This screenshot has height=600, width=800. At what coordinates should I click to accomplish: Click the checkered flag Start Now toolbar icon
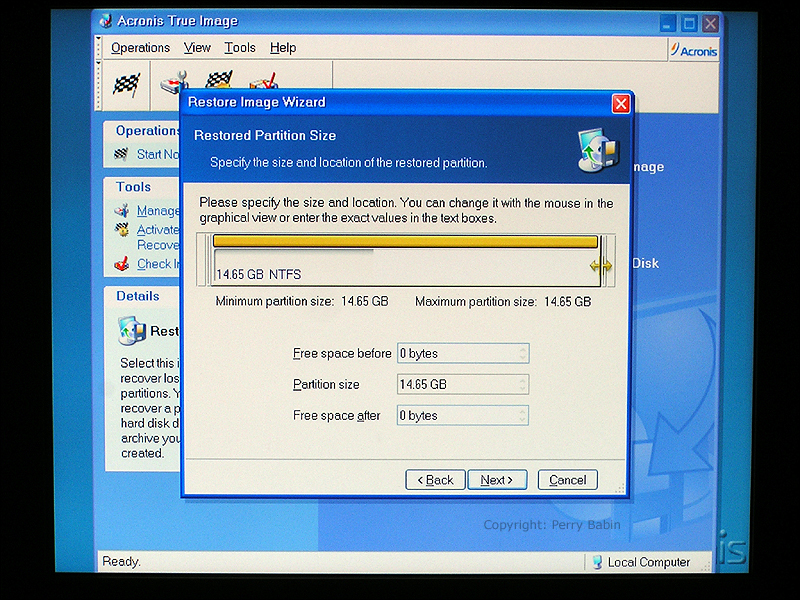126,85
